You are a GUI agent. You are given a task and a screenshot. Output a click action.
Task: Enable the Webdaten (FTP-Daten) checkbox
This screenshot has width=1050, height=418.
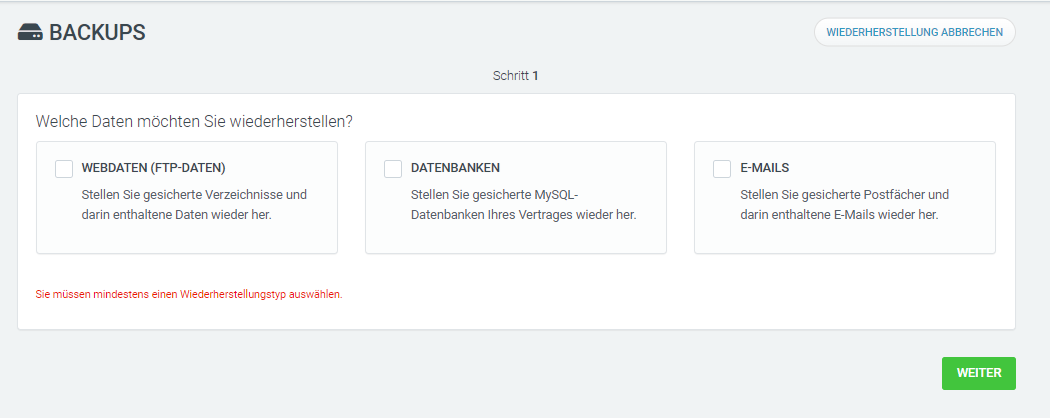[x=64, y=169]
